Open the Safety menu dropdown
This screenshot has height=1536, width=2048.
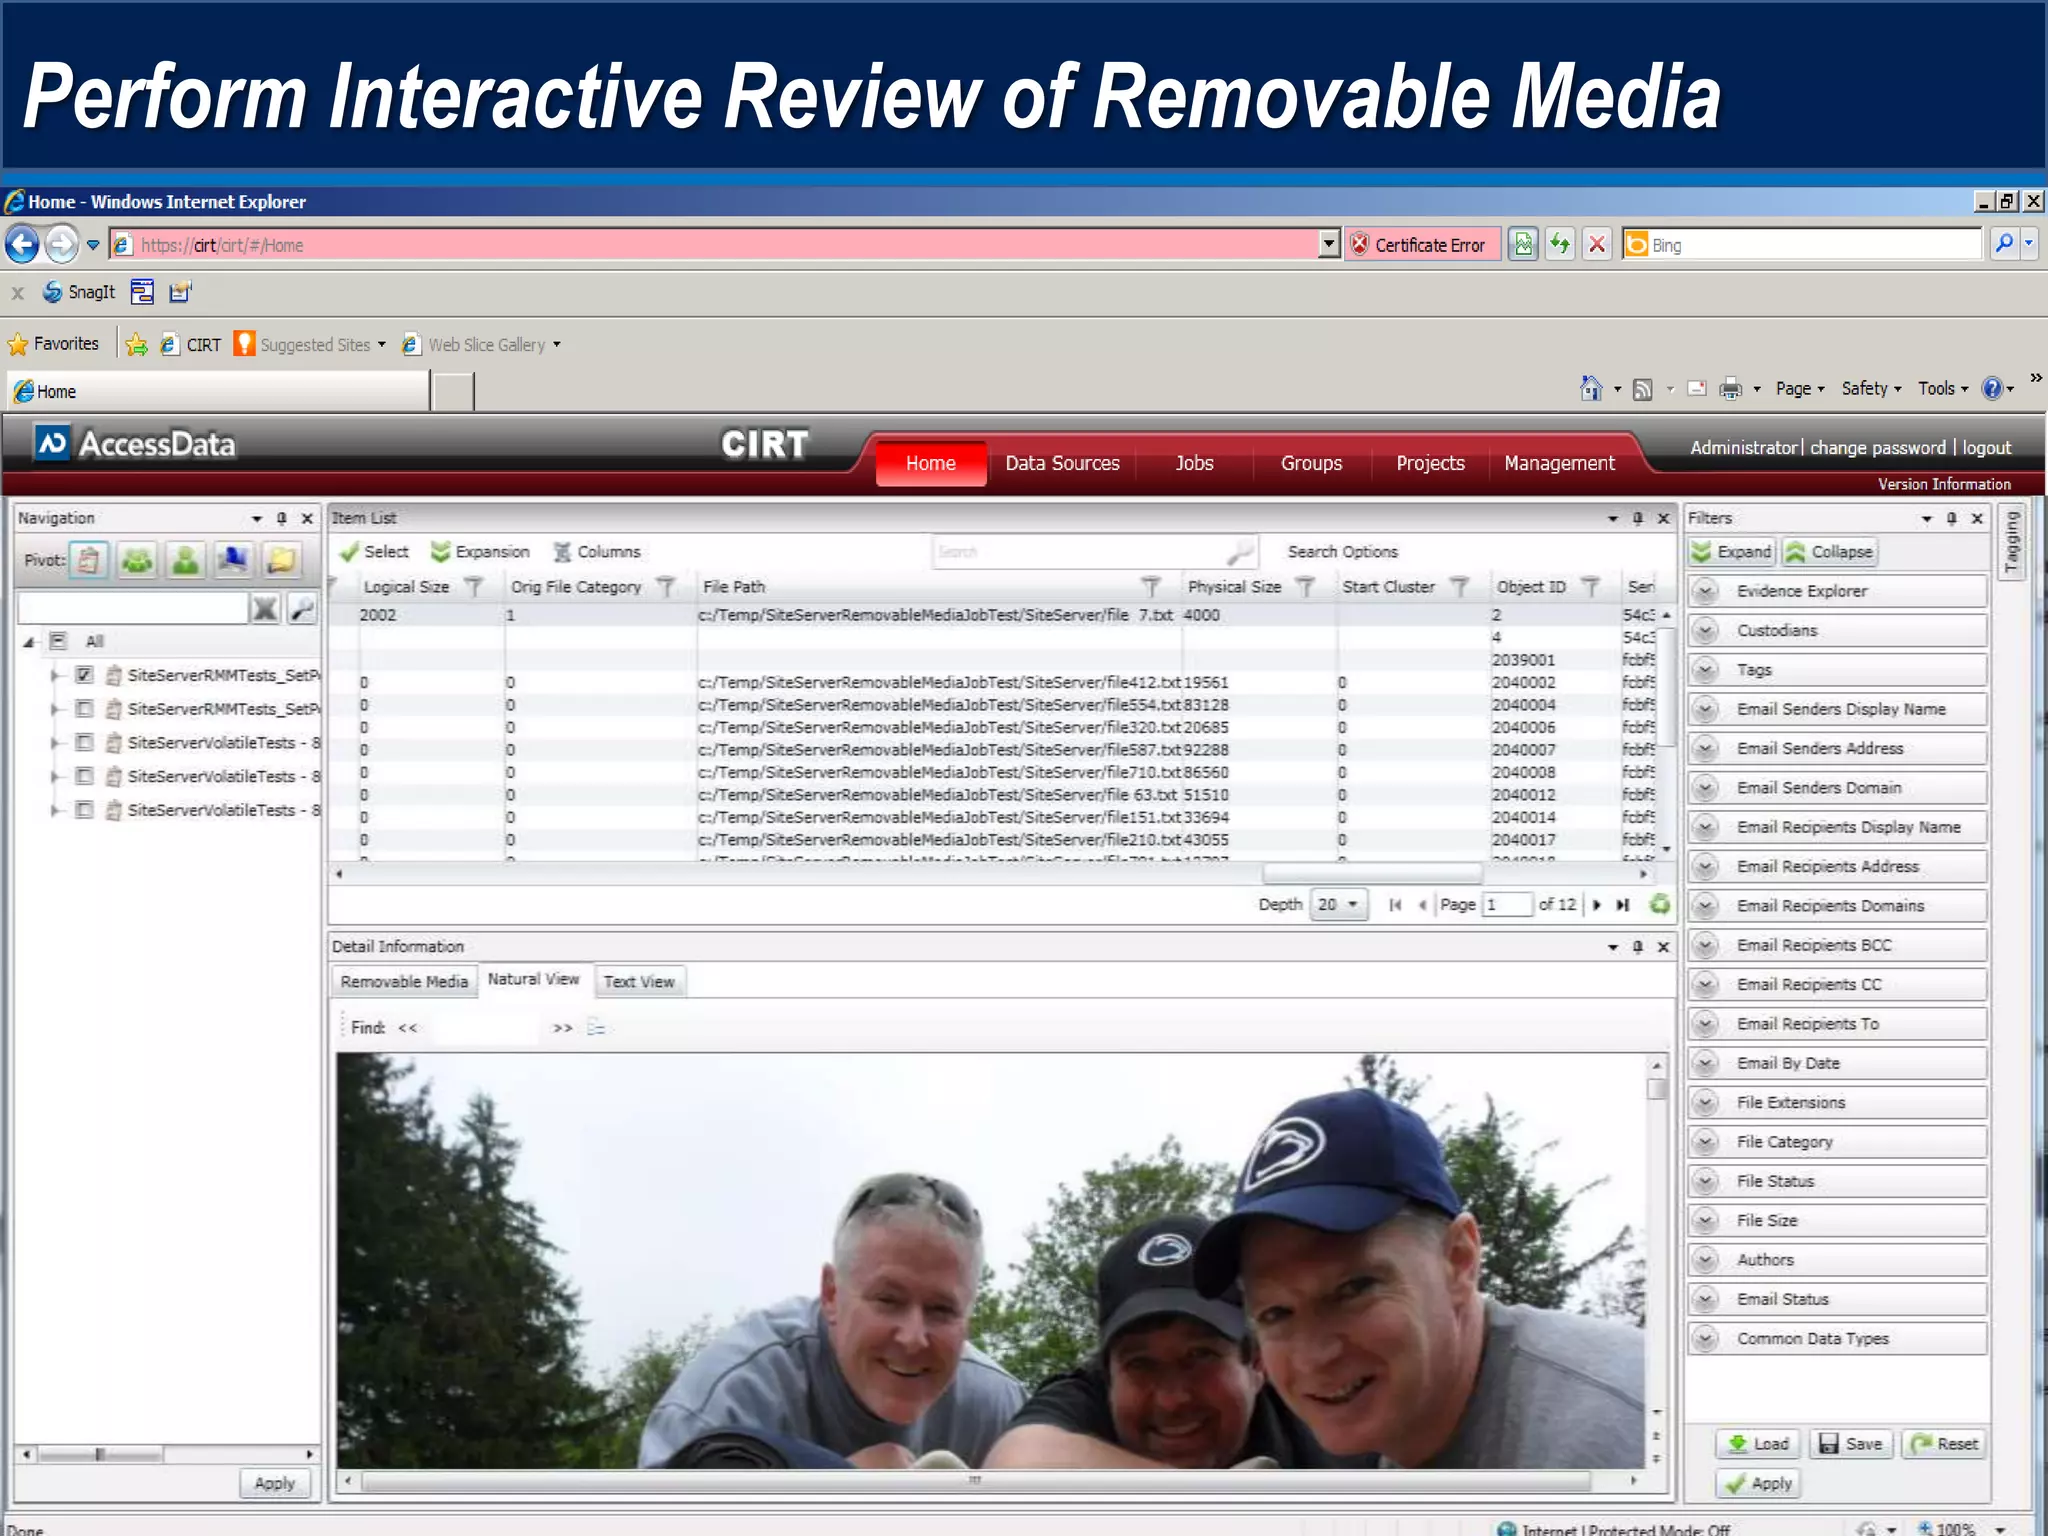click(x=1871, y=389)
